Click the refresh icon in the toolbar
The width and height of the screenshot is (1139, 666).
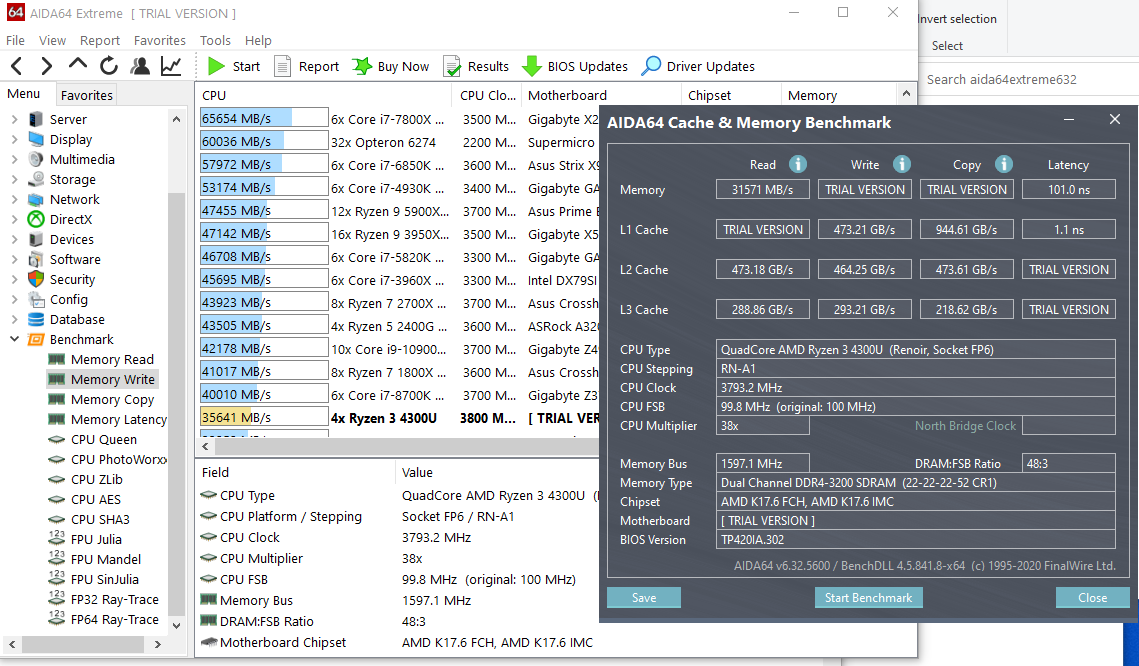(x=108, y=66)
